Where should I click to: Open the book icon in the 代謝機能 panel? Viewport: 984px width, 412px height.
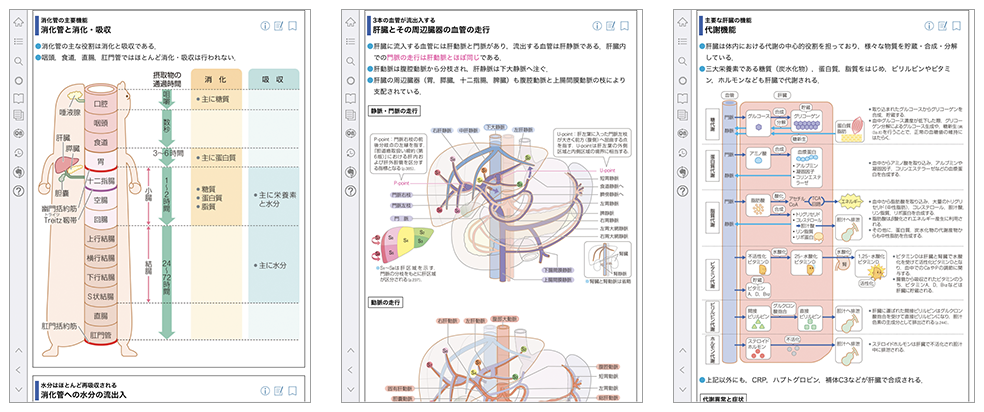683,98
